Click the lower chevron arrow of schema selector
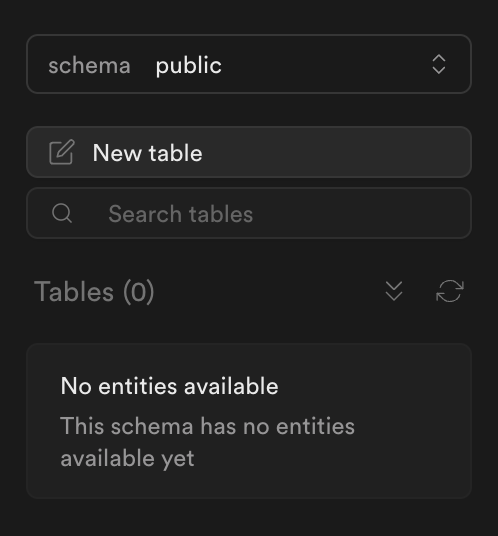Image resolution: width=498 pixels, height=536 pixels. [x=439, y=70]
